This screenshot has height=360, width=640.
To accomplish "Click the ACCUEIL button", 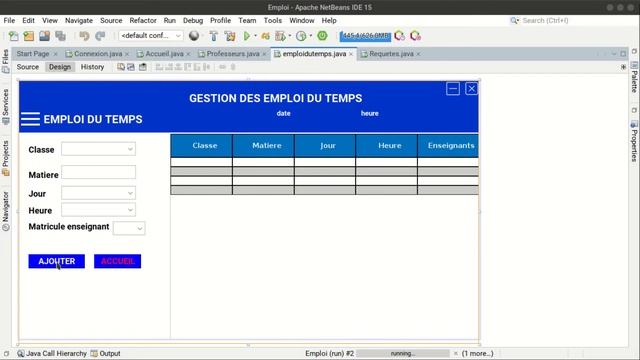I will 118,261.
